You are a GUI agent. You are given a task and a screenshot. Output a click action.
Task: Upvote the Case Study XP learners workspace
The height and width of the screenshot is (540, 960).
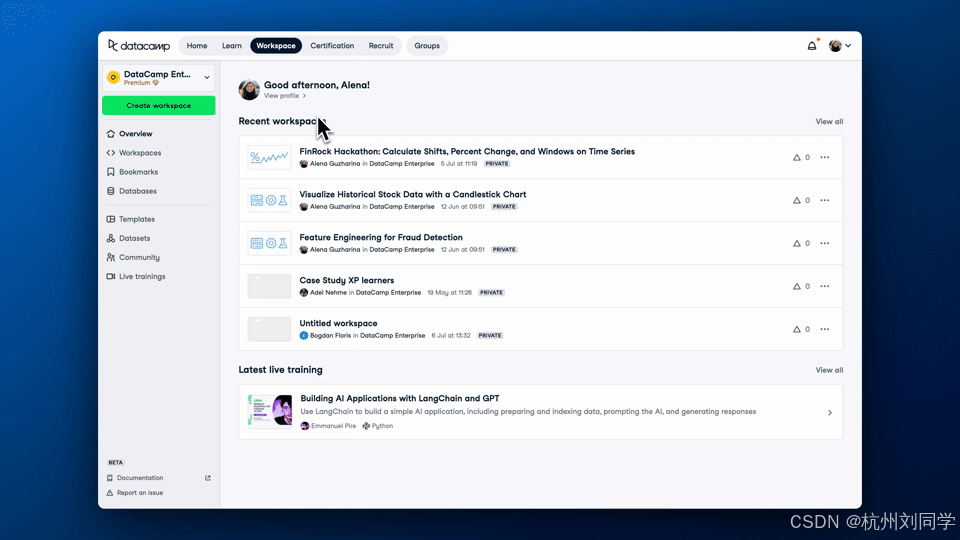pos(801,287)
